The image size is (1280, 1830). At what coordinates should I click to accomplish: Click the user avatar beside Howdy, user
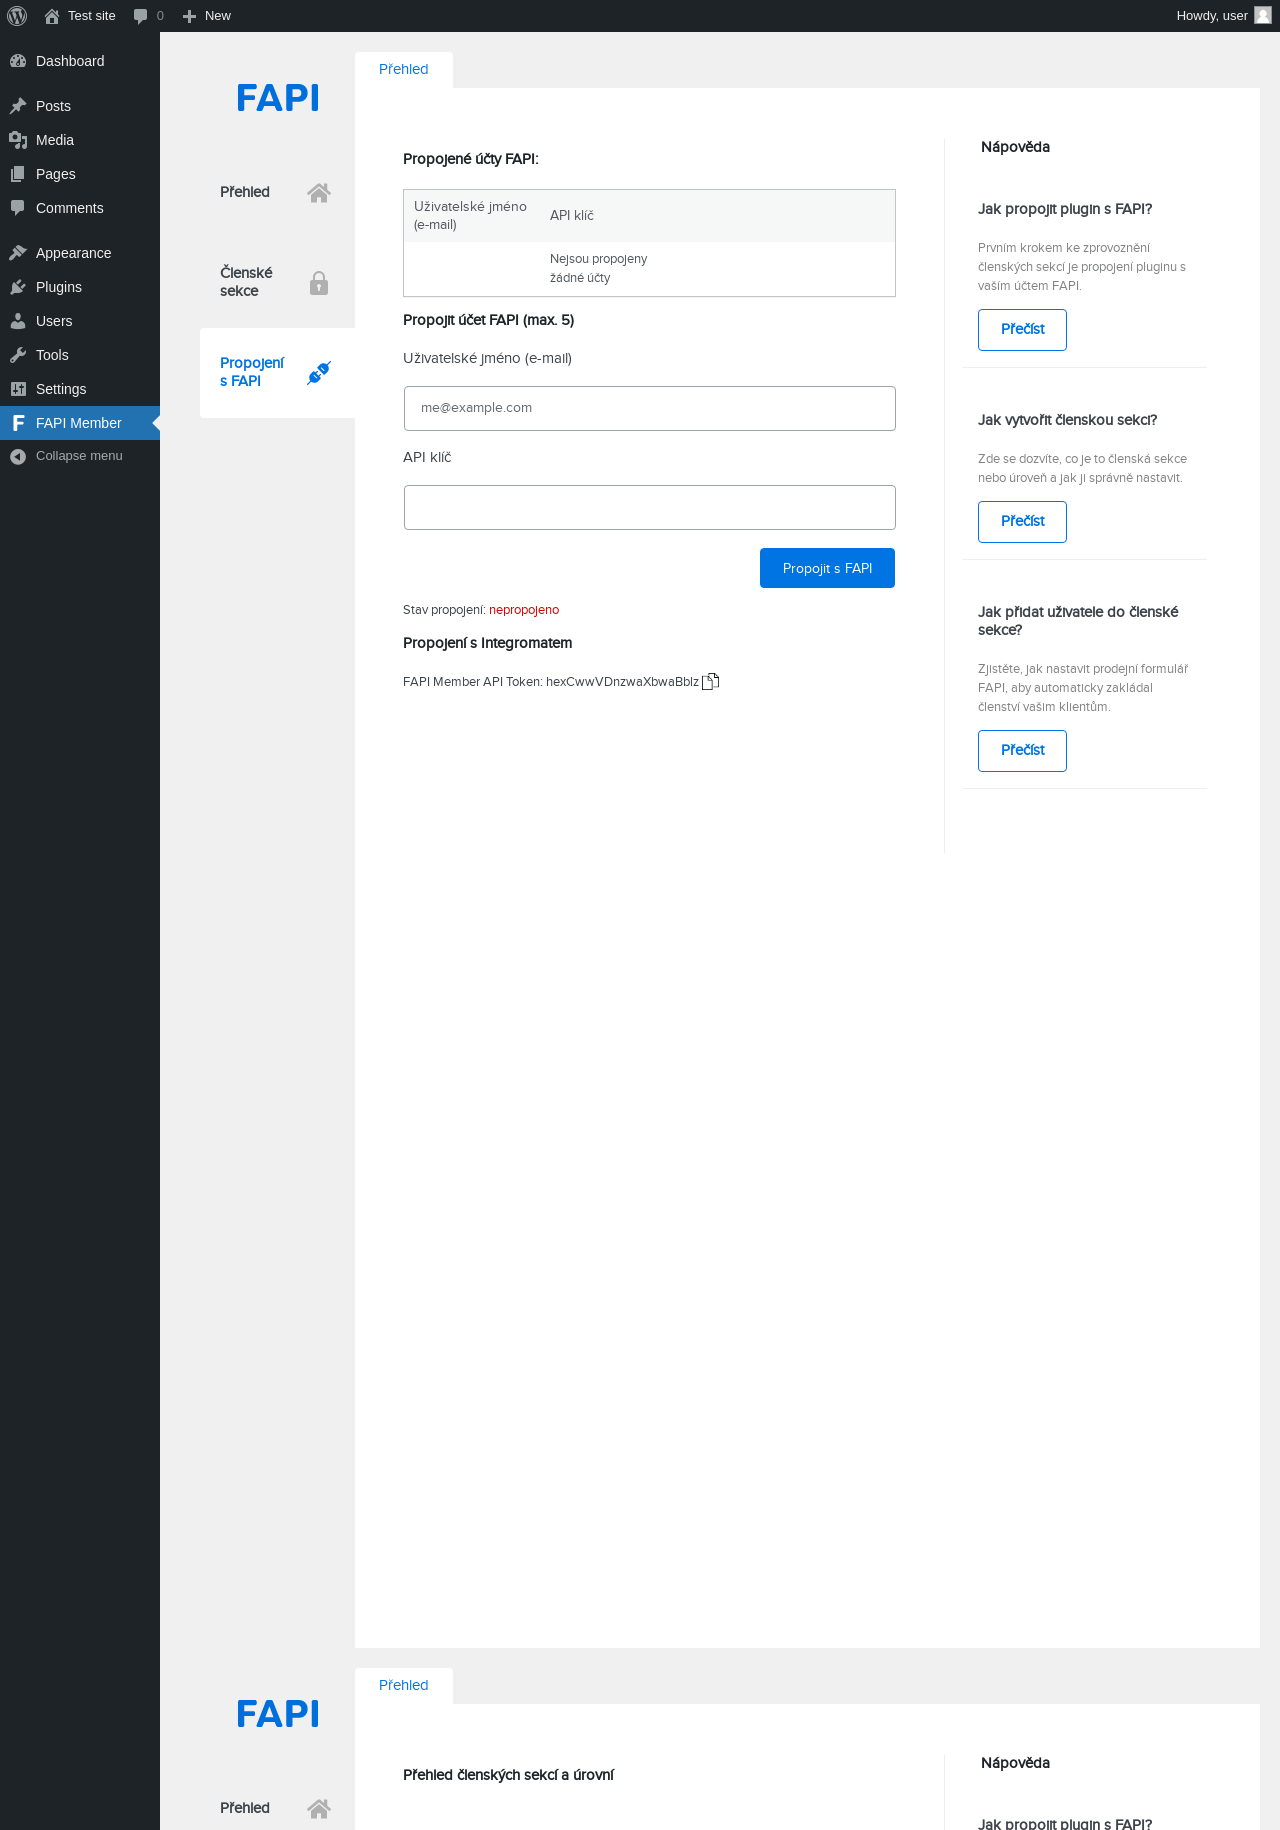[x=1263, y=16]
